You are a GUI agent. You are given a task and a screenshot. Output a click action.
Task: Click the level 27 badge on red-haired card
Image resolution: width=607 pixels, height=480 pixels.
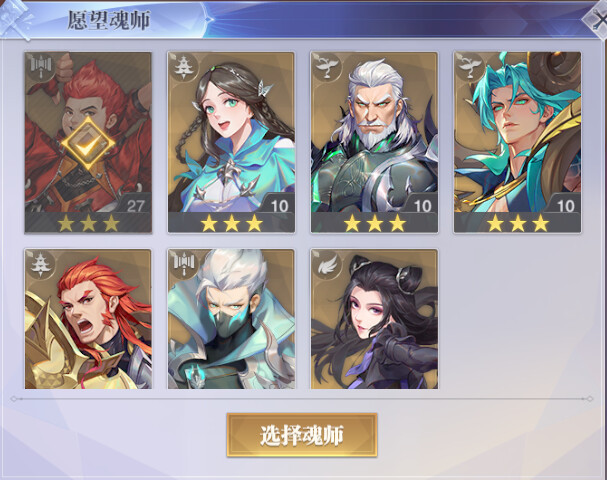(135, 205)
